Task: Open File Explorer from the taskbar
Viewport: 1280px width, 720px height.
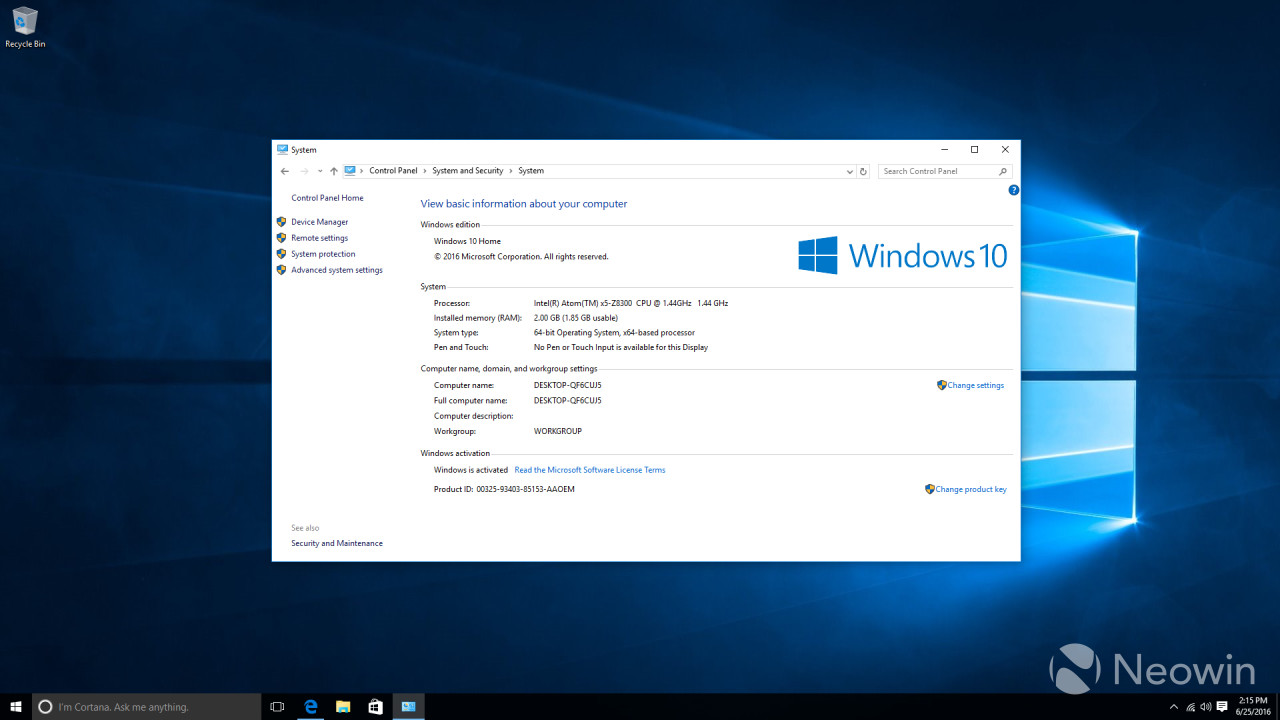Action: click(343, 707)
